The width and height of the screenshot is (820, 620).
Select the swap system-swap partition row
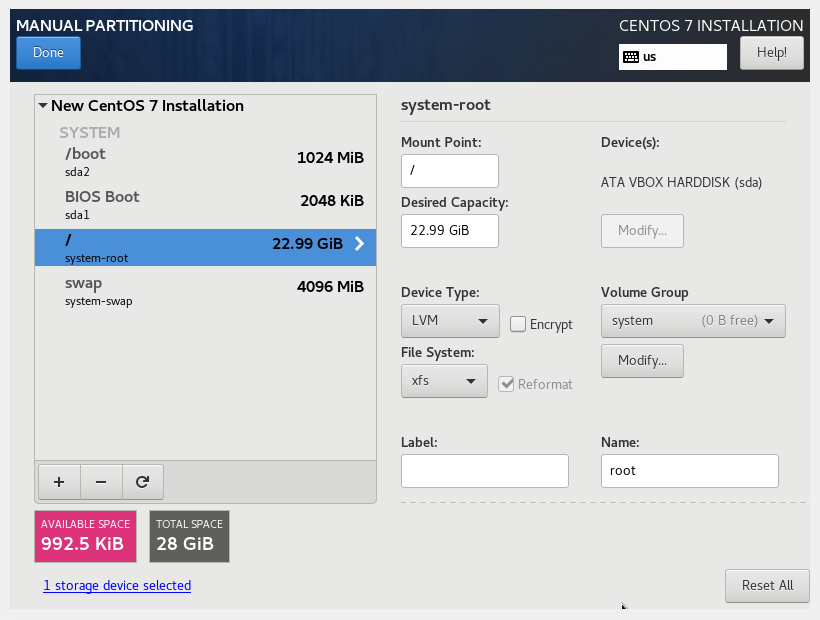[206, 291]
